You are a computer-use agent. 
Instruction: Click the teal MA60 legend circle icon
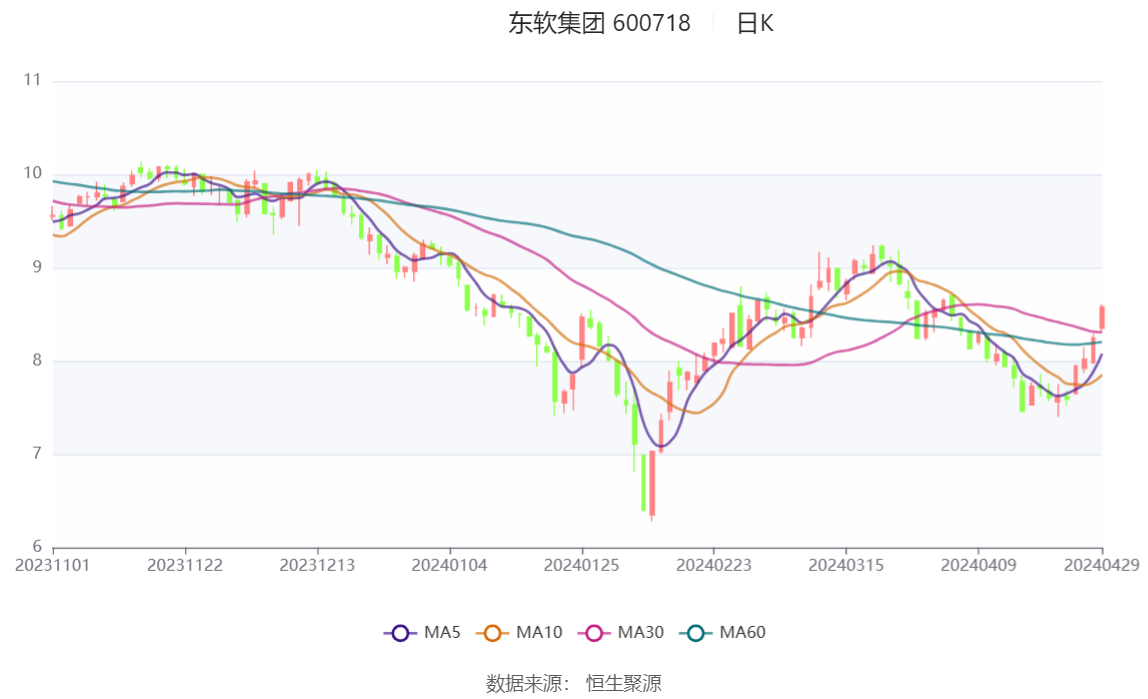click(x=696, y=633)
